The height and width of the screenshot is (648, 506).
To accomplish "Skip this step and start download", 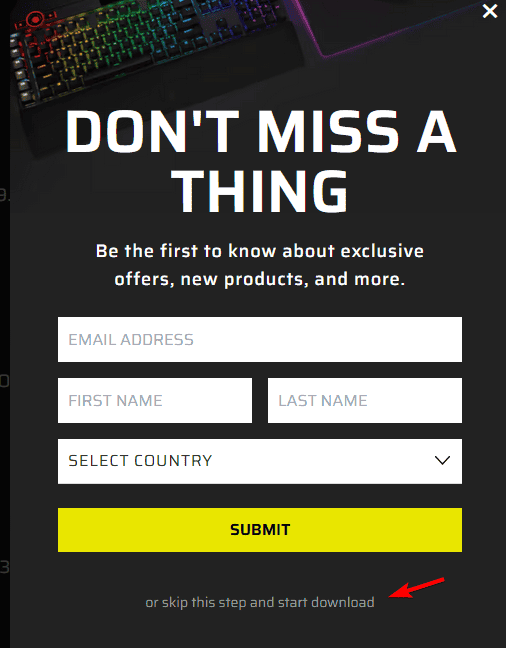I will coord(260,603).
